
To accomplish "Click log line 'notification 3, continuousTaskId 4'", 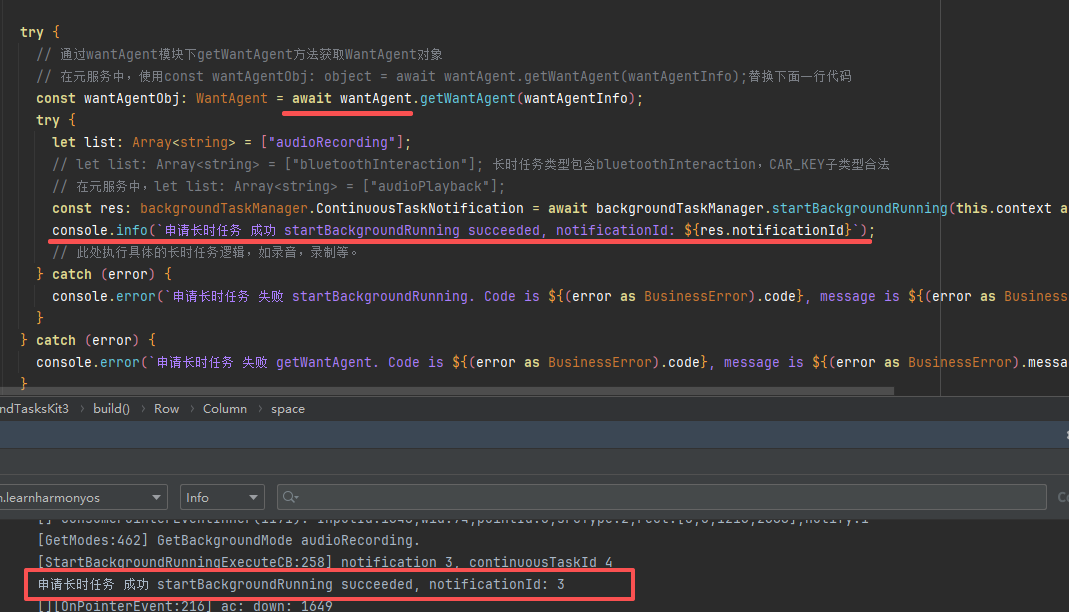I will pyautogui.click(x=325, y=562).
